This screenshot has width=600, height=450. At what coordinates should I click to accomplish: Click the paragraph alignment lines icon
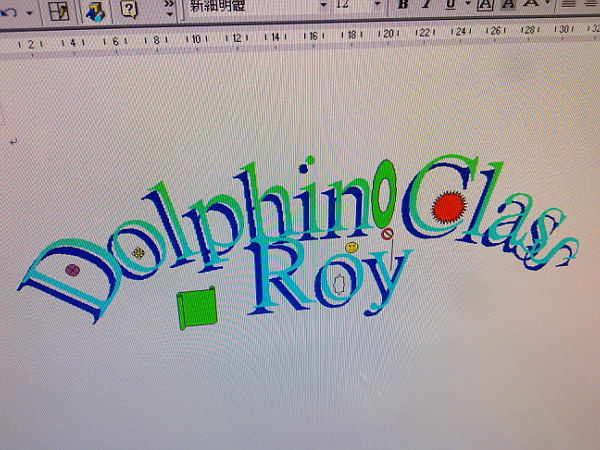pos(569,4)
